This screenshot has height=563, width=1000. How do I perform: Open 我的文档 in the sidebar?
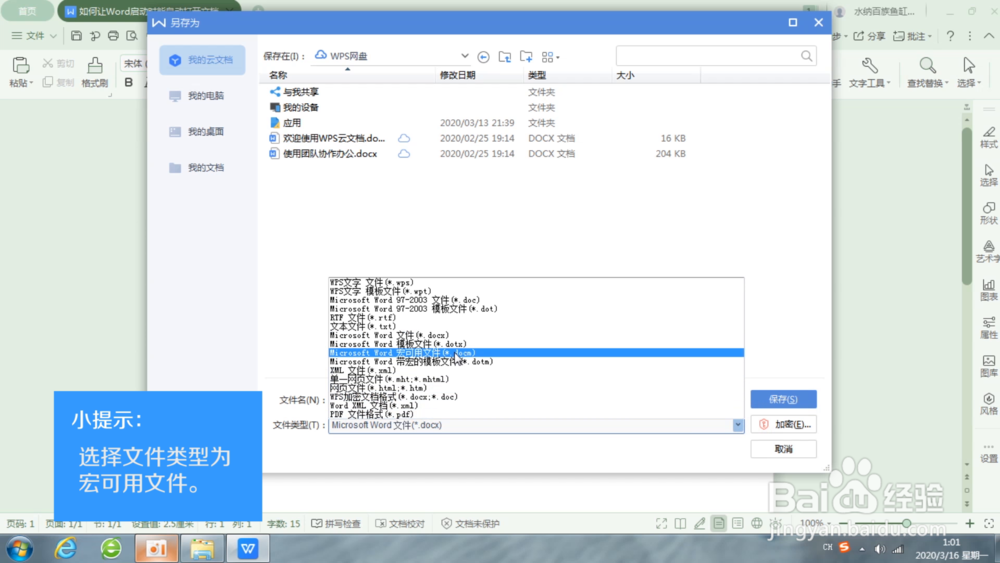point(202,168)
